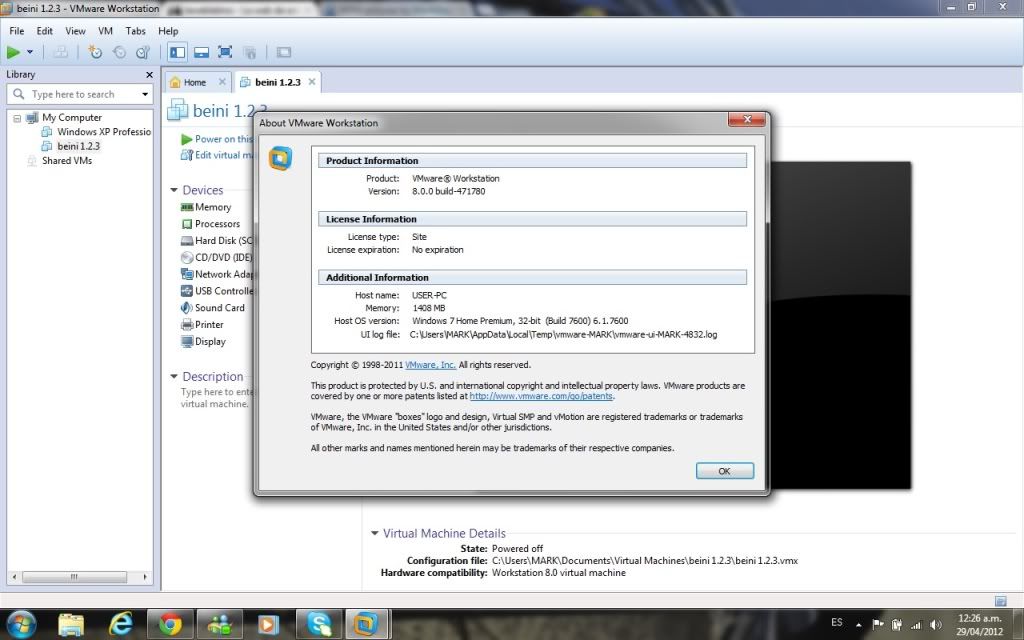The width and height of the screenshot is (1024, 640).
Task: Collapse the Virtual Machine Details section
Action: click(374, 533)
